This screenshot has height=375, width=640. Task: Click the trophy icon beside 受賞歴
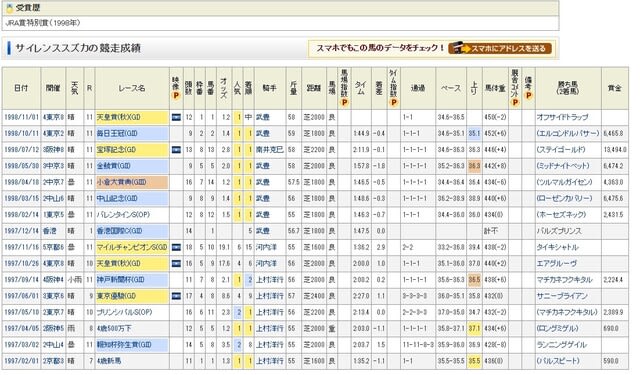coord(9,8)
